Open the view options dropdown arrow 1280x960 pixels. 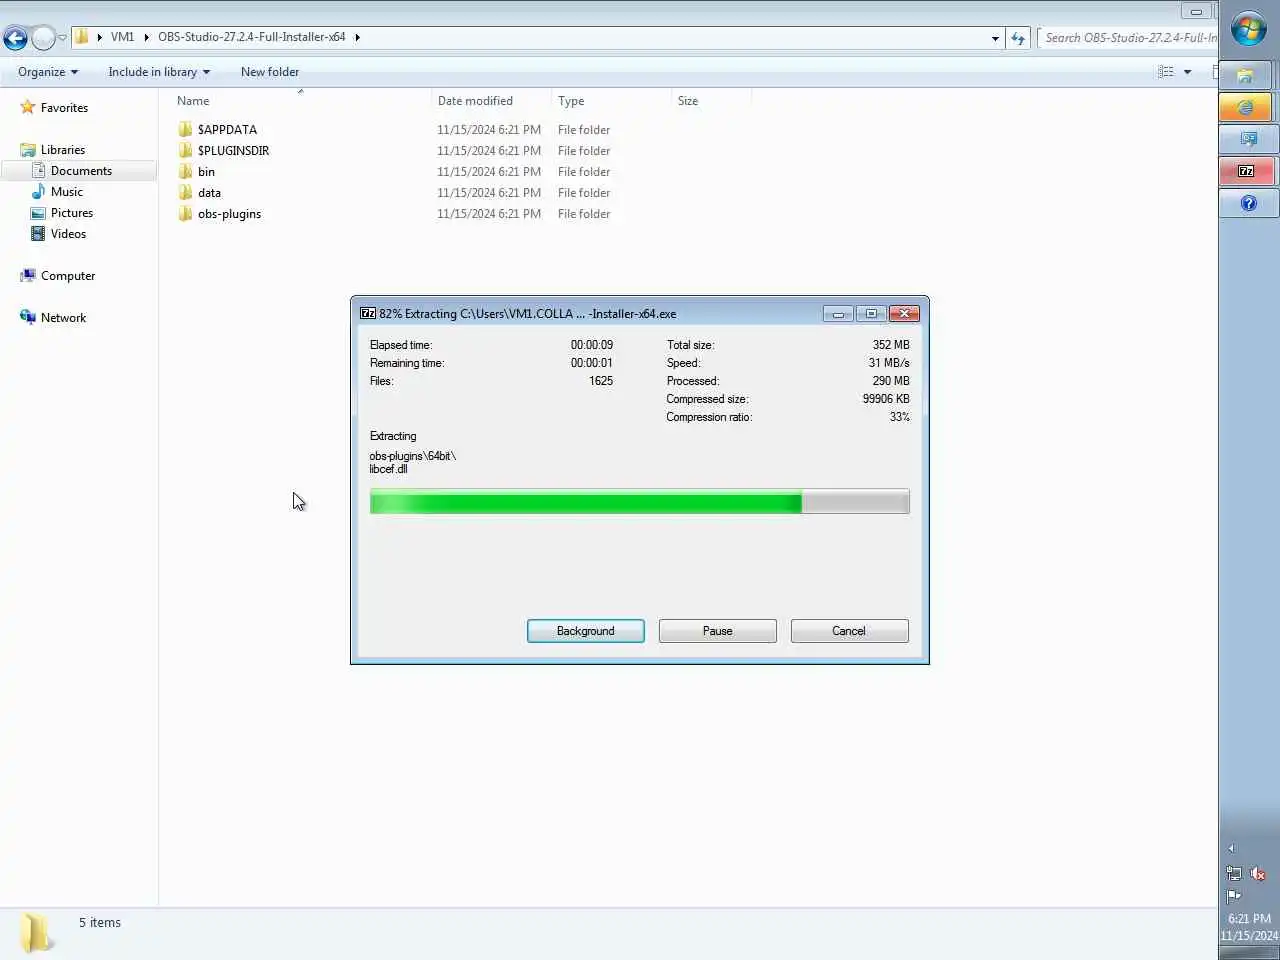tap(1188, 72)
